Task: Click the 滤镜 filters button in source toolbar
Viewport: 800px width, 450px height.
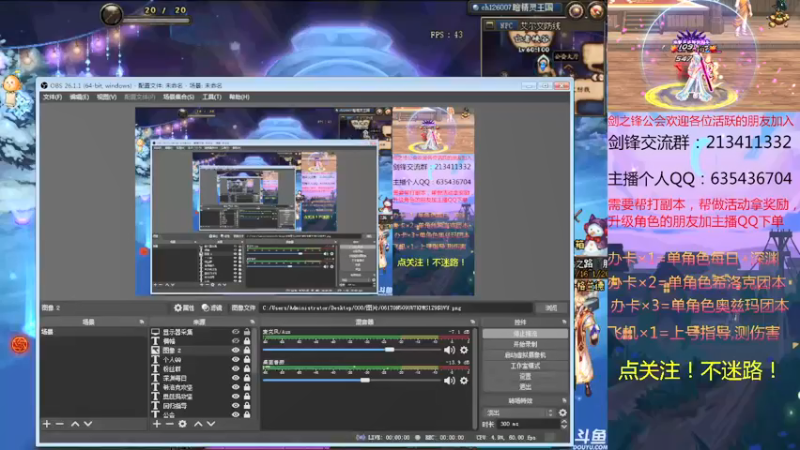Action: coord(212,308)
